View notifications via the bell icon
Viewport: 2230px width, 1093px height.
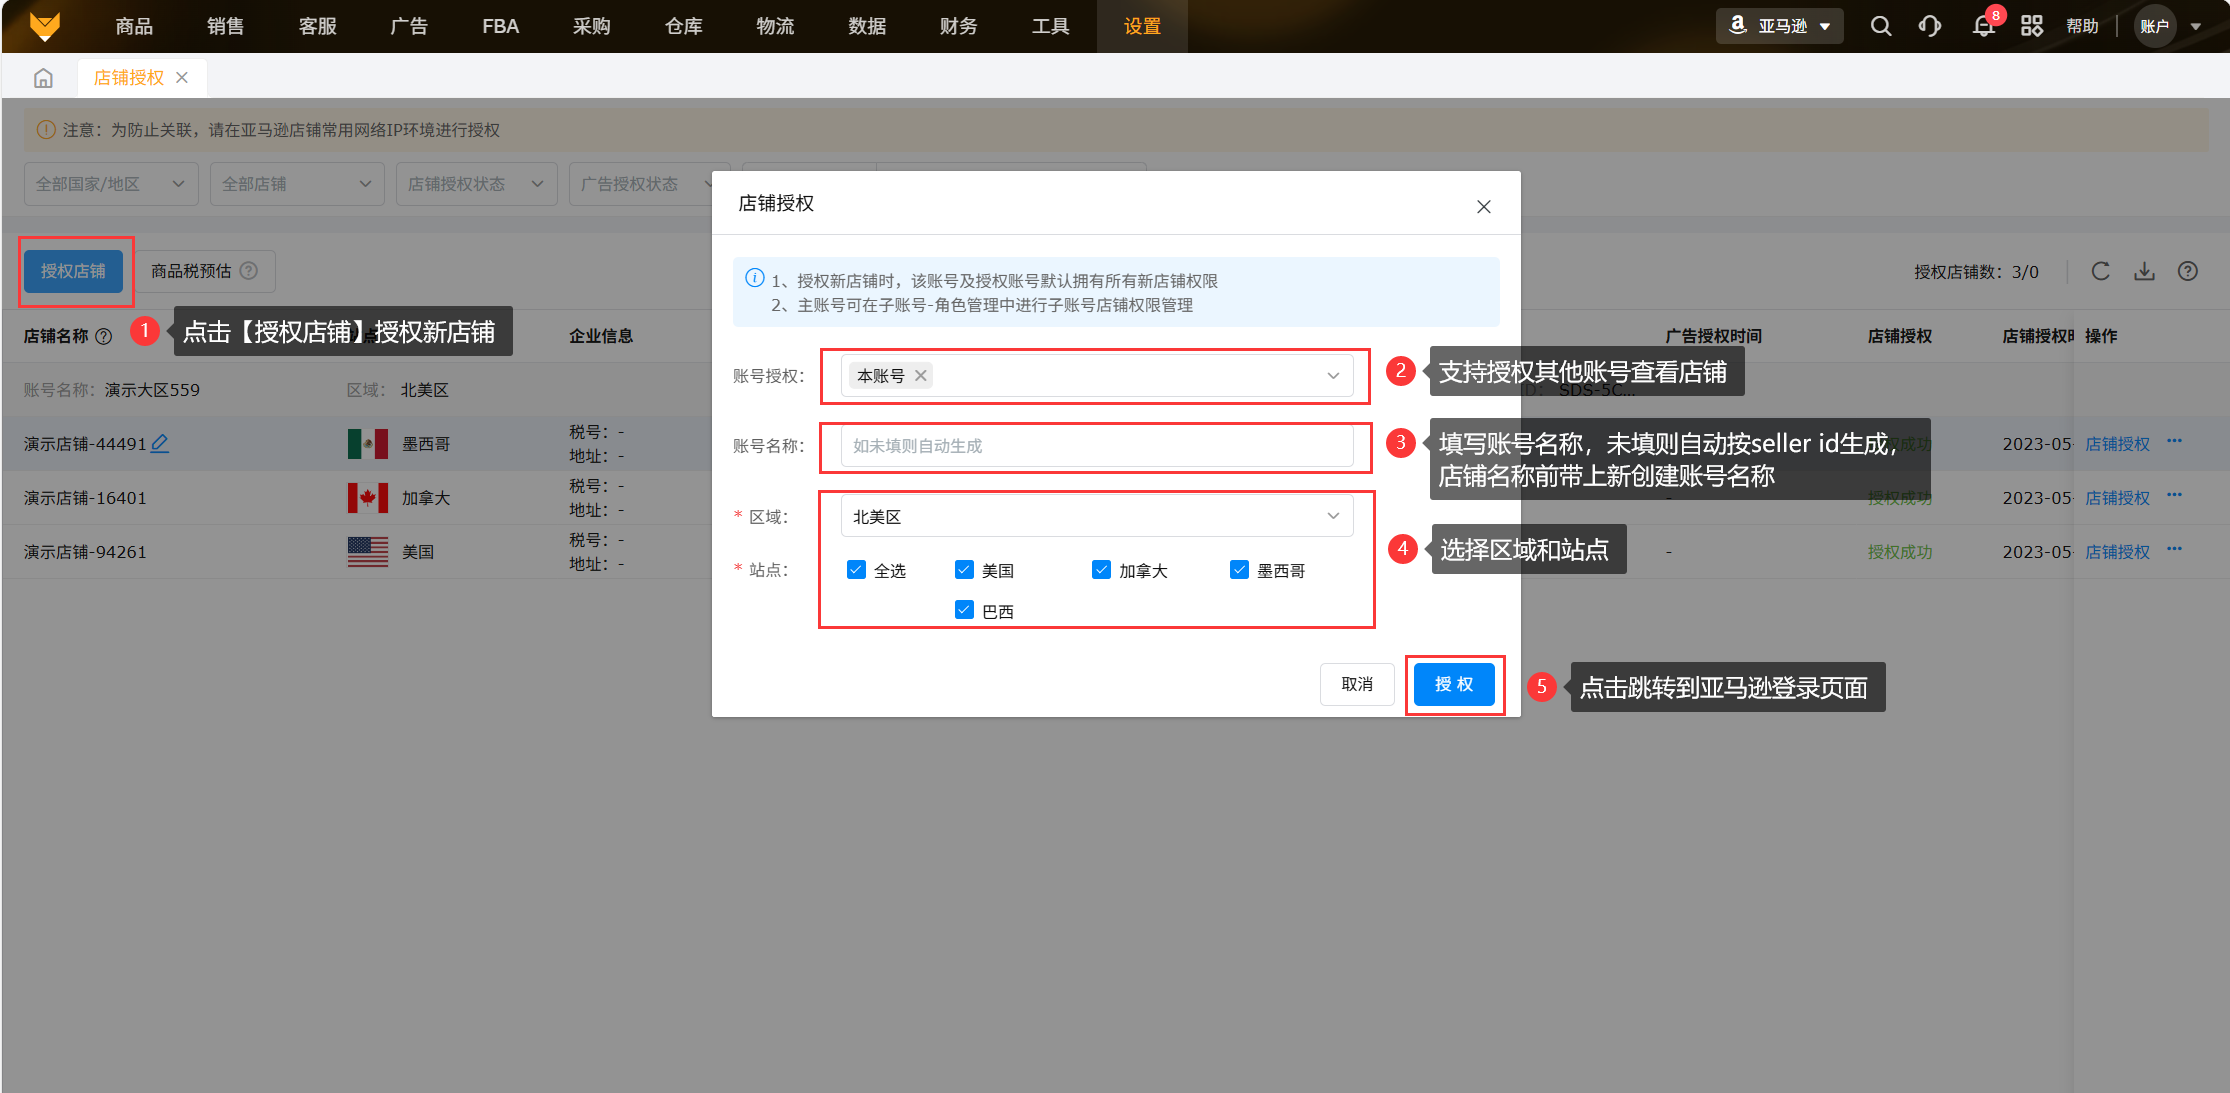[1982, 26]
